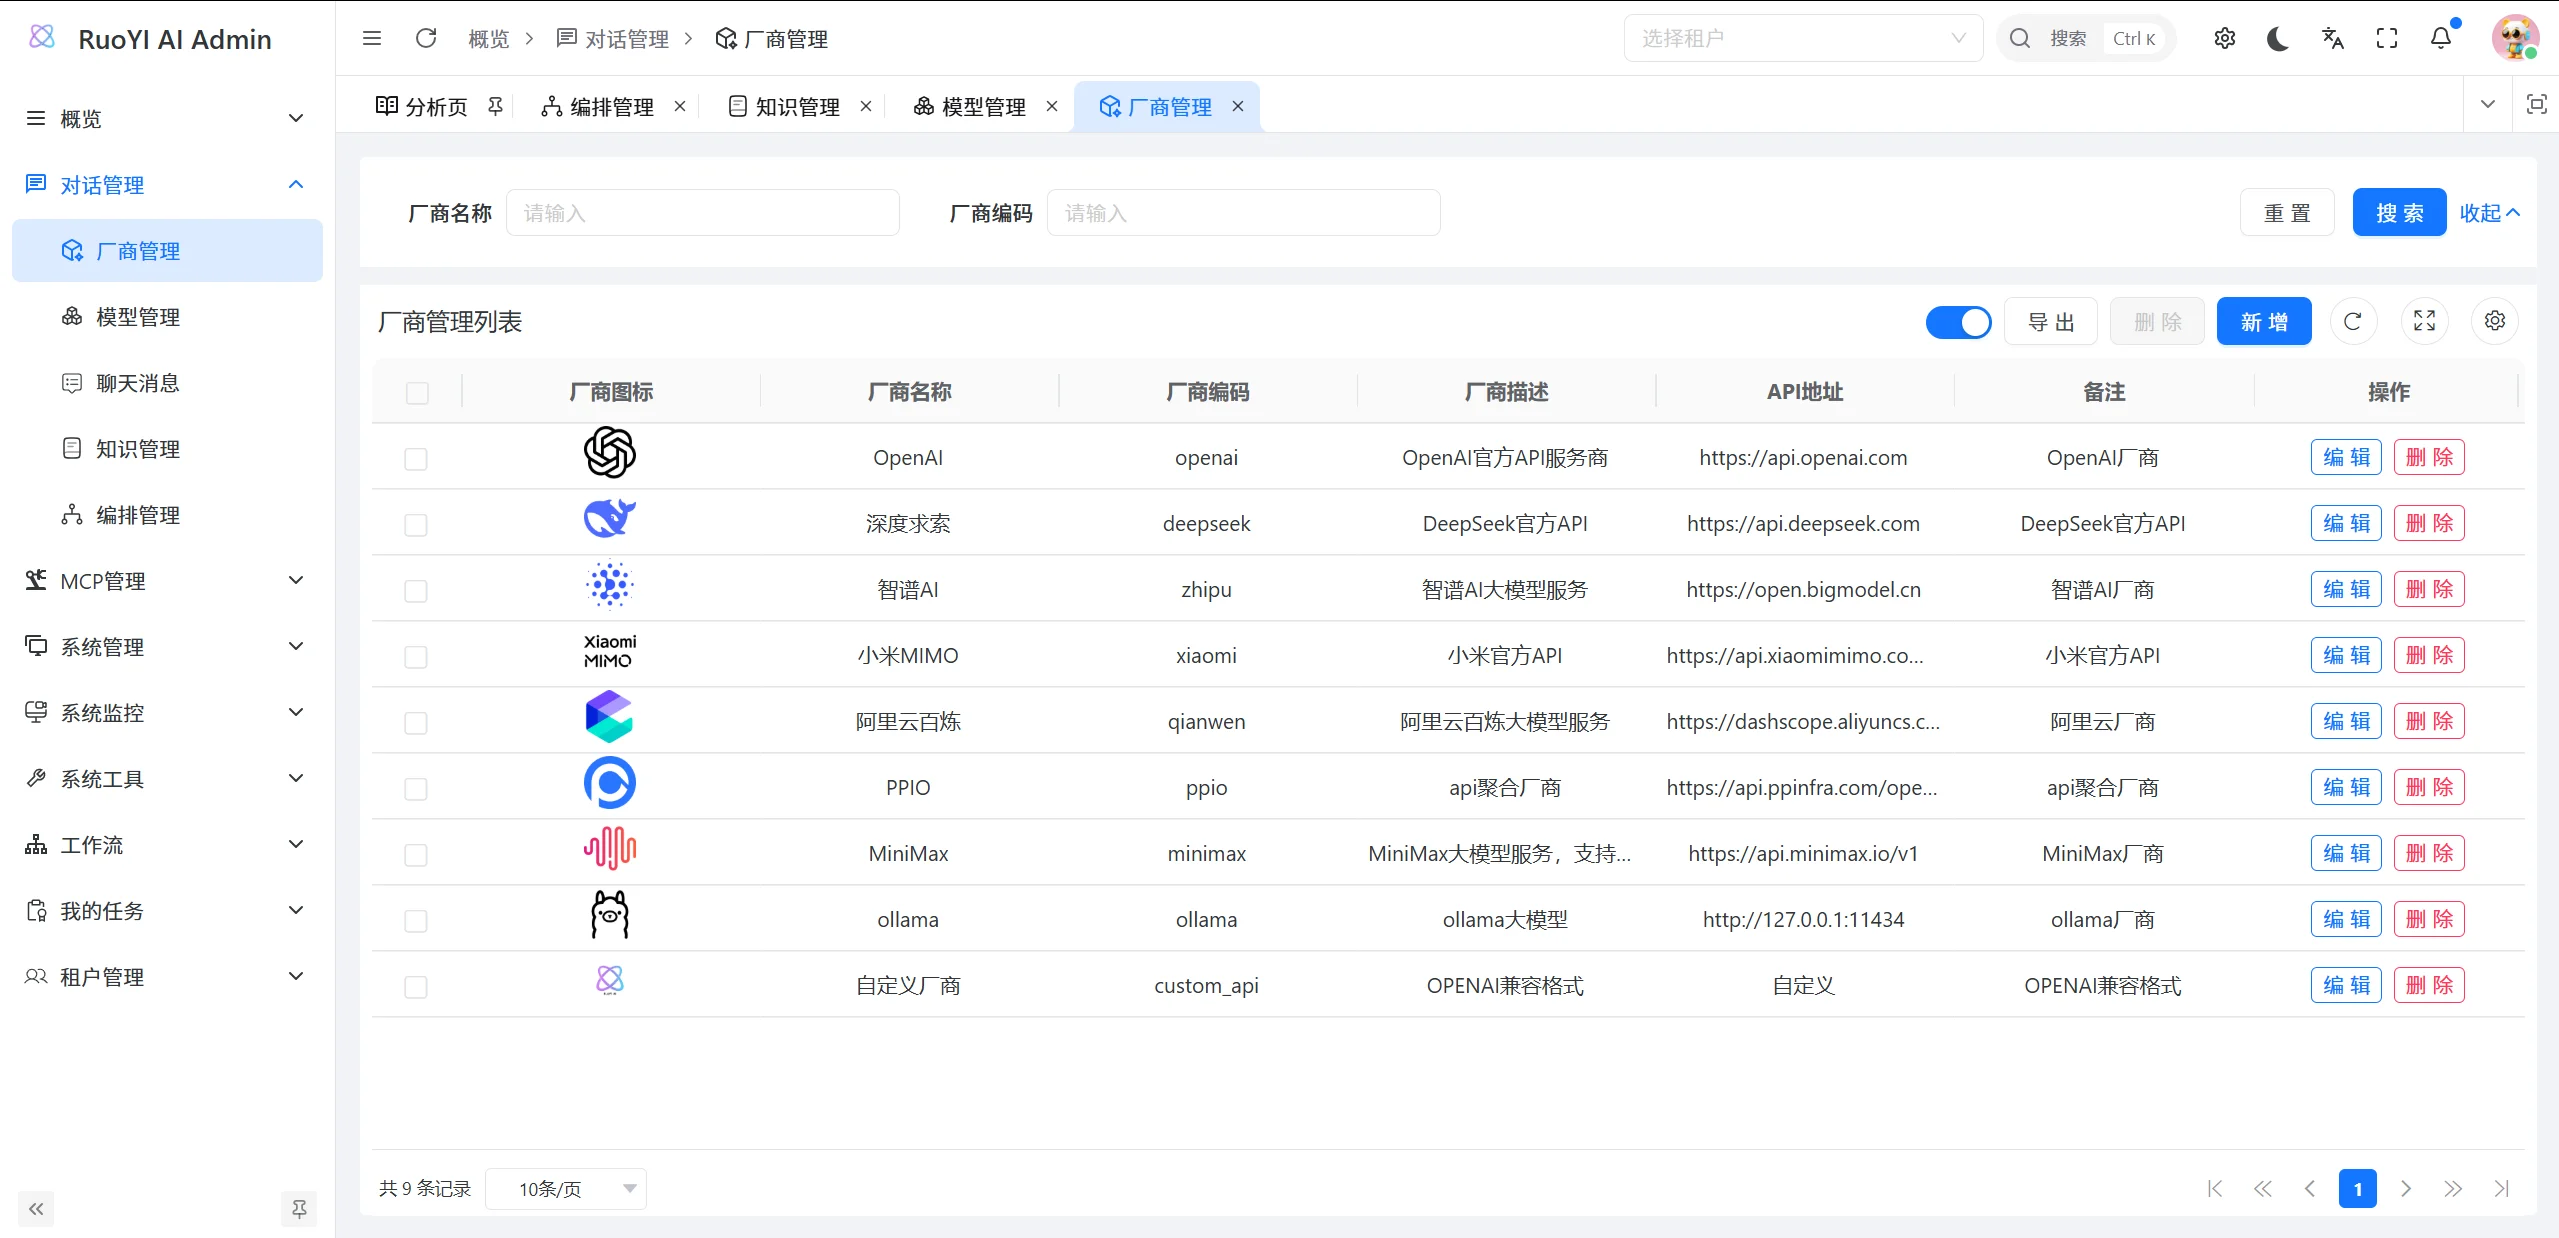Expand the 系统管理 sidebar menu
Screen dimensions: 2559x1238
click(165, 646)
